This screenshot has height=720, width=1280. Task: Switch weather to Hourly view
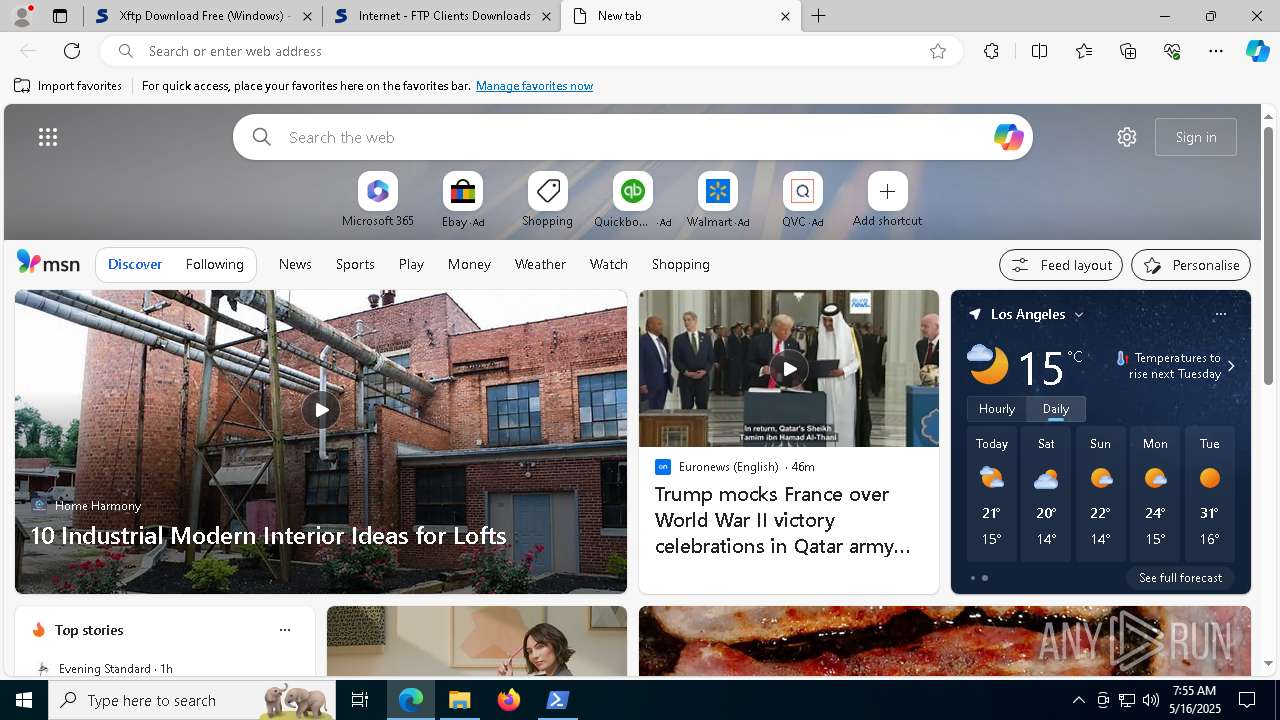(996, 408)
